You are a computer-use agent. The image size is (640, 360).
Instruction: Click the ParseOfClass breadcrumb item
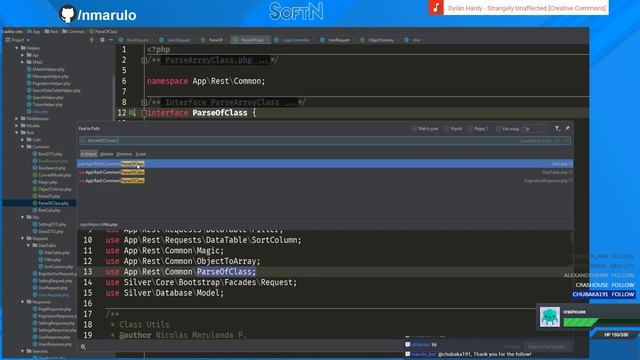point(103,31)
